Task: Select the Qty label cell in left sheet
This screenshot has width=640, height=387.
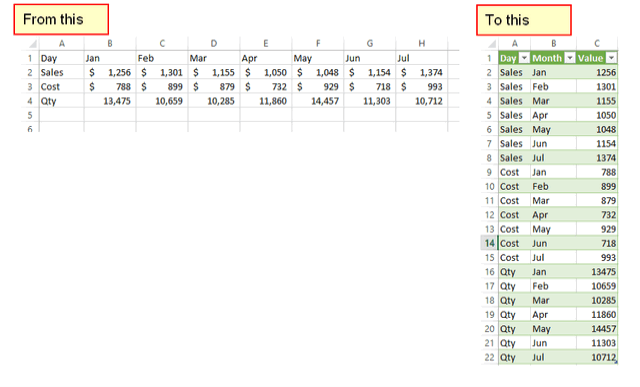Action: pos(62,101)
